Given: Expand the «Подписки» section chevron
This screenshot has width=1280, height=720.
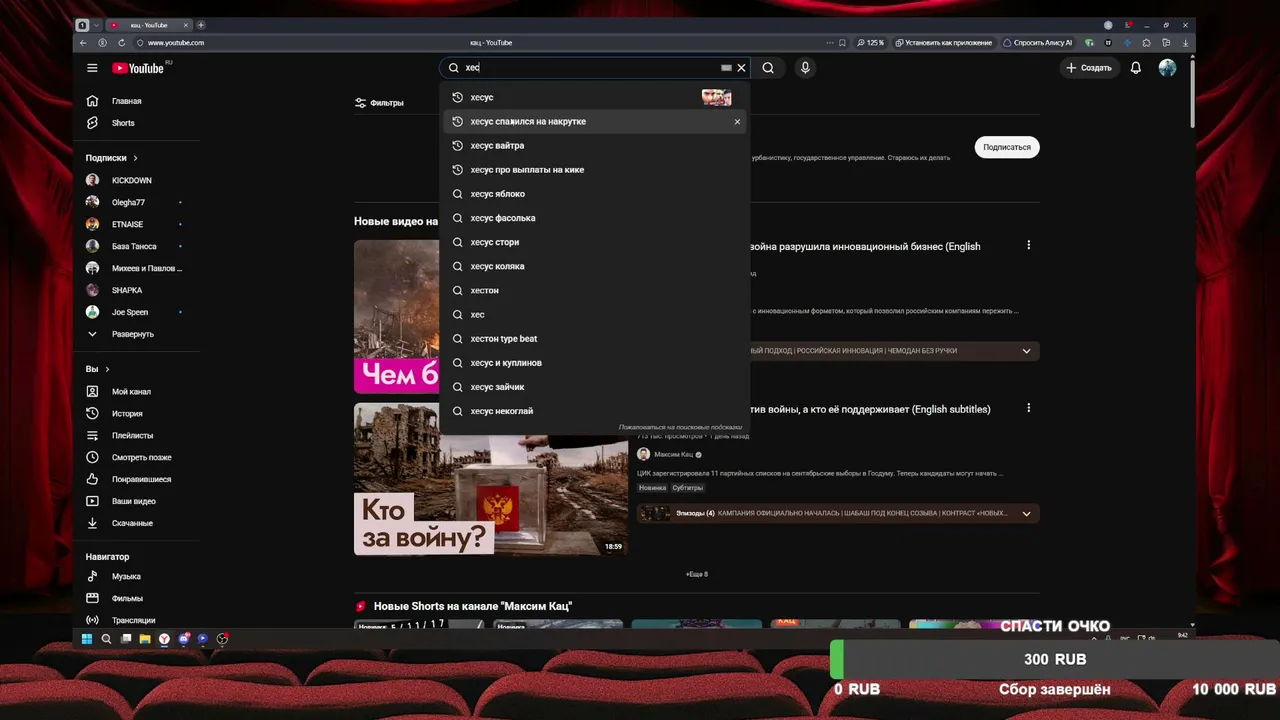Looking at the screenshot, I should tap(135, 158).
